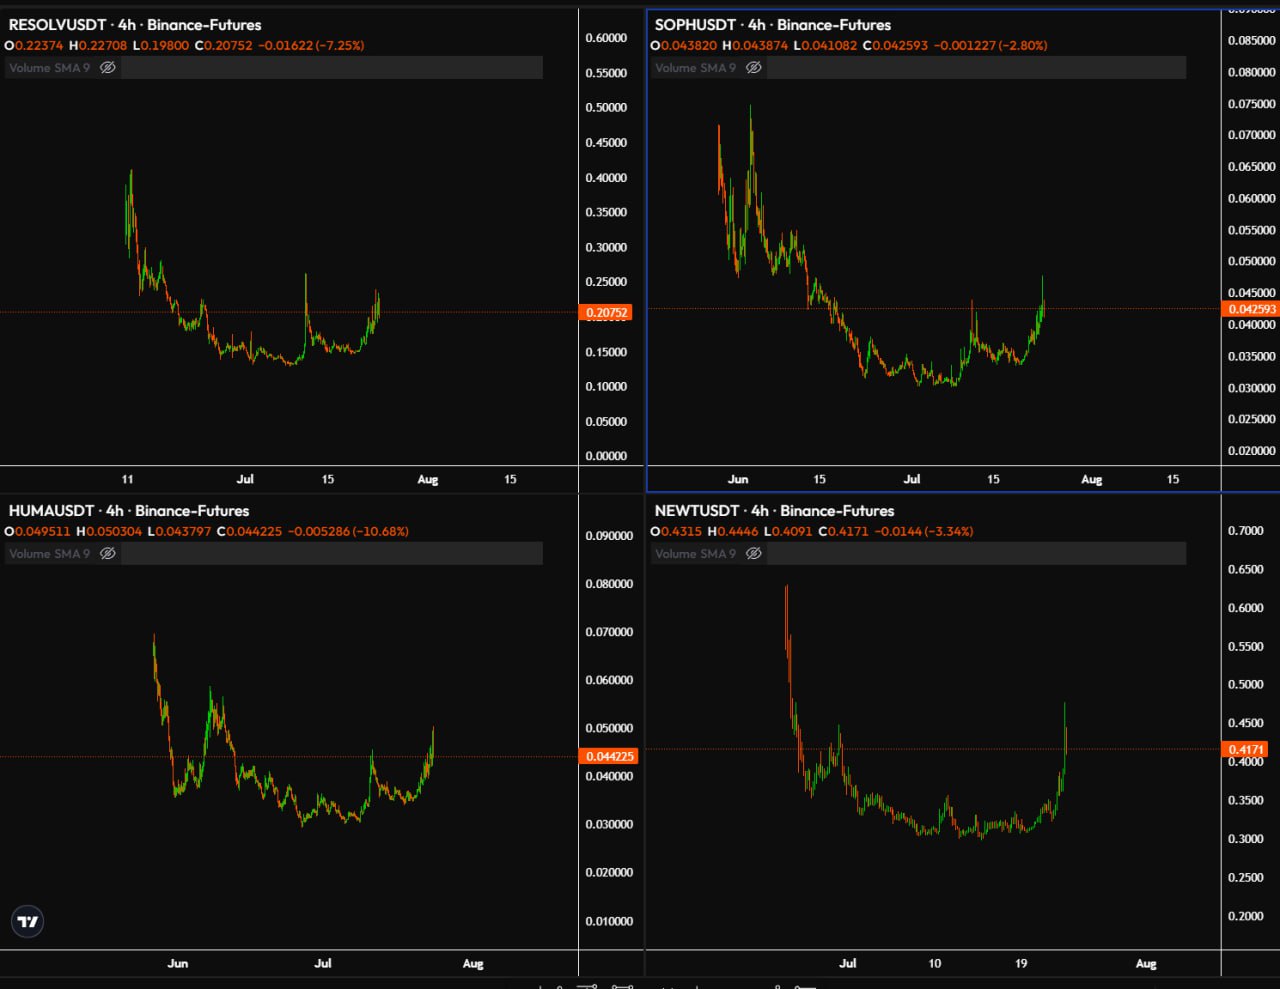Image resolution: width=1280 pixels, height=989 pixels.
Task: Click 0.50000 on the RESOLVUSDT price scale
Action: pyautogui.click(x=606, y=108)
